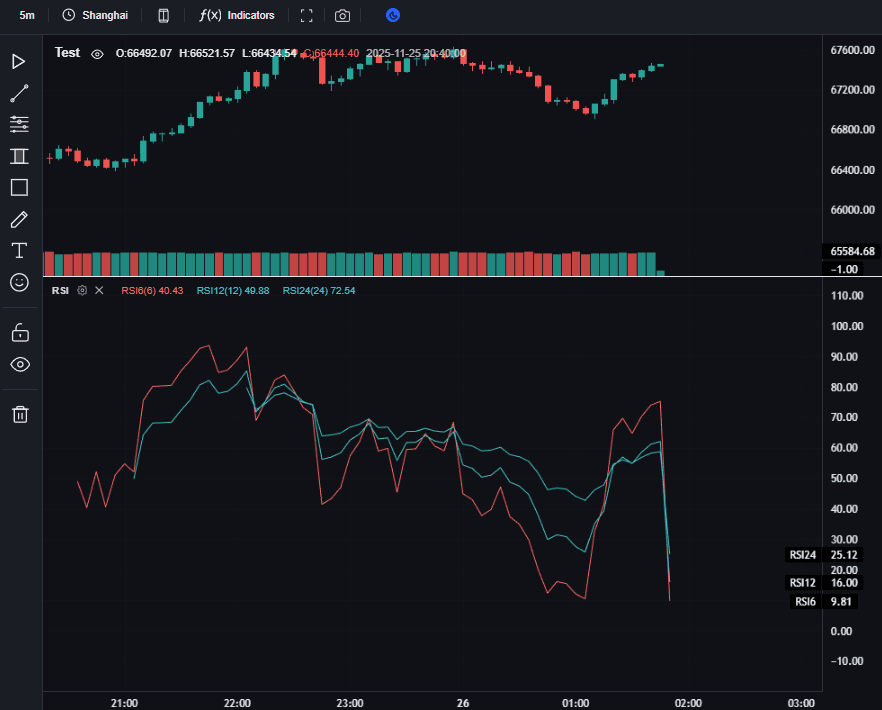Select the parallel channel tool
The width and height of the screenshot is (882, 710).
point(19,156)
